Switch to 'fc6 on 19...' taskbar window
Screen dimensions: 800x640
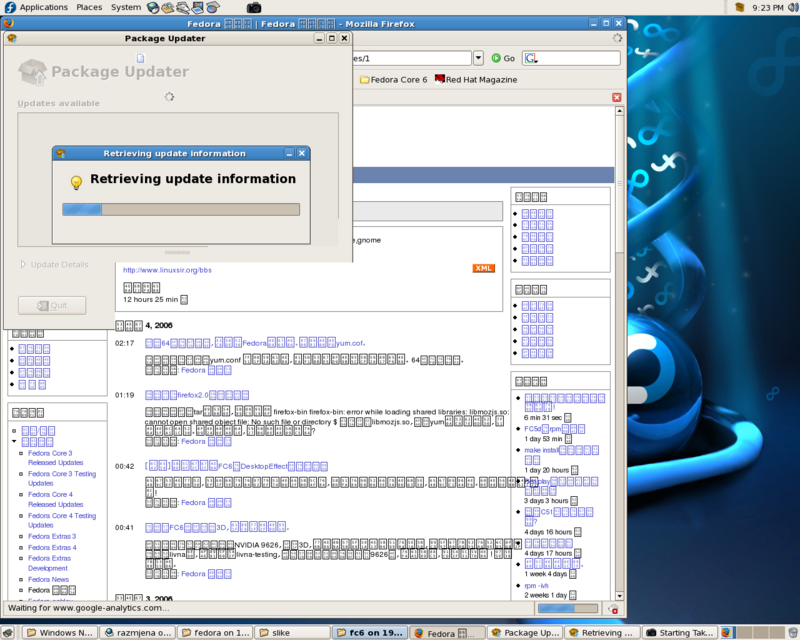coord(370,632)
